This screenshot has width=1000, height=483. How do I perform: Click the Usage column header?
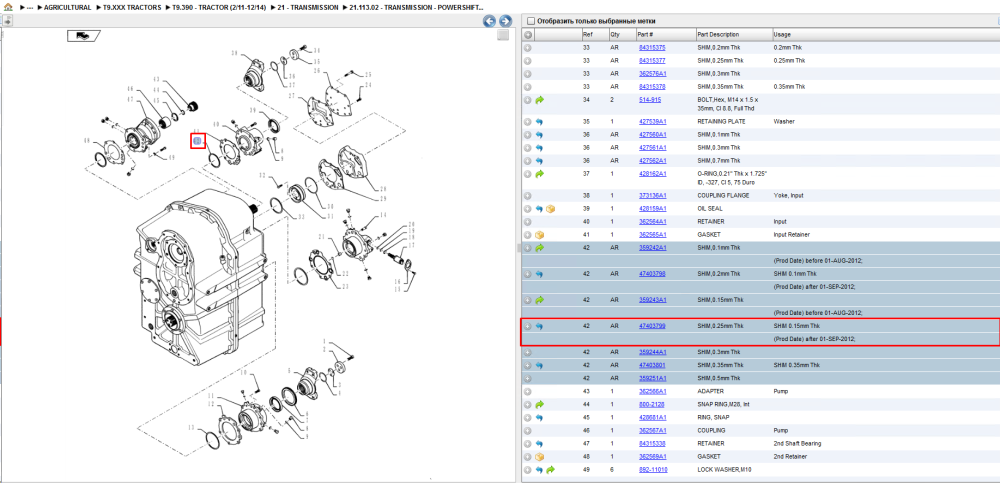pyautogui.click(x=885, y=34)
